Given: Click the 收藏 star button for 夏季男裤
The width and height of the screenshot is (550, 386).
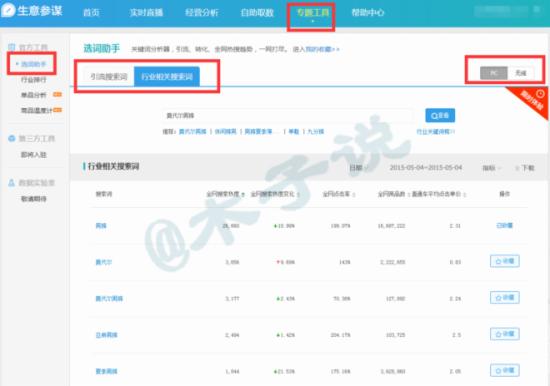Looking at the screenshot, I should [x=505, y=371].
